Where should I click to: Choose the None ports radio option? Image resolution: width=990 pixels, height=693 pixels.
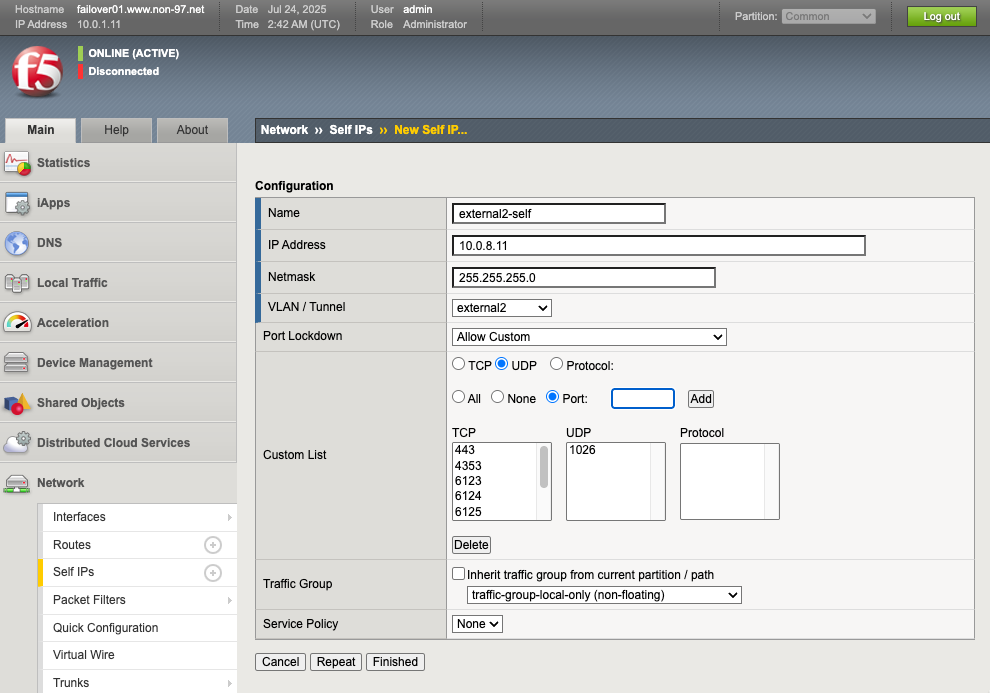(x=498, y=397)
